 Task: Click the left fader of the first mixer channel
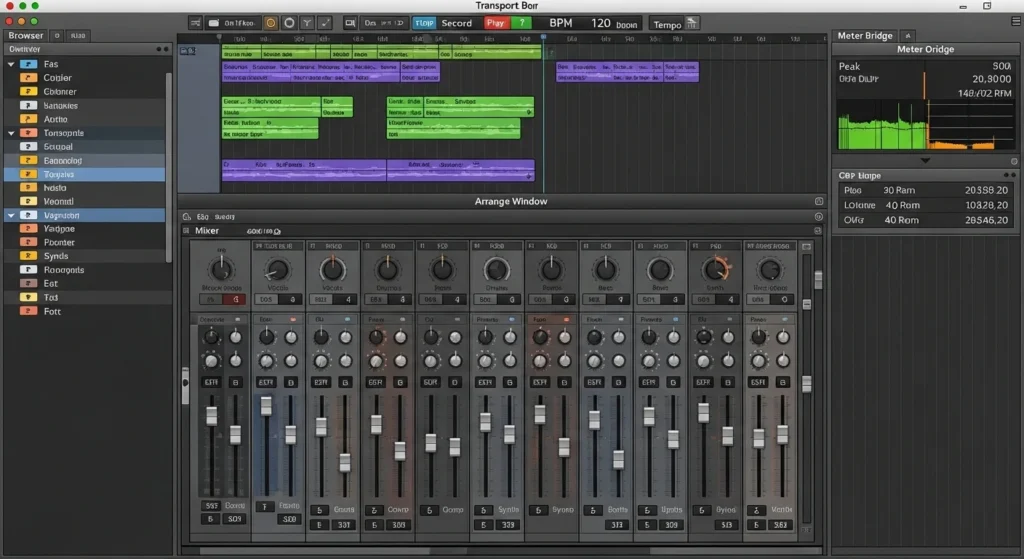tap(211, 416)
